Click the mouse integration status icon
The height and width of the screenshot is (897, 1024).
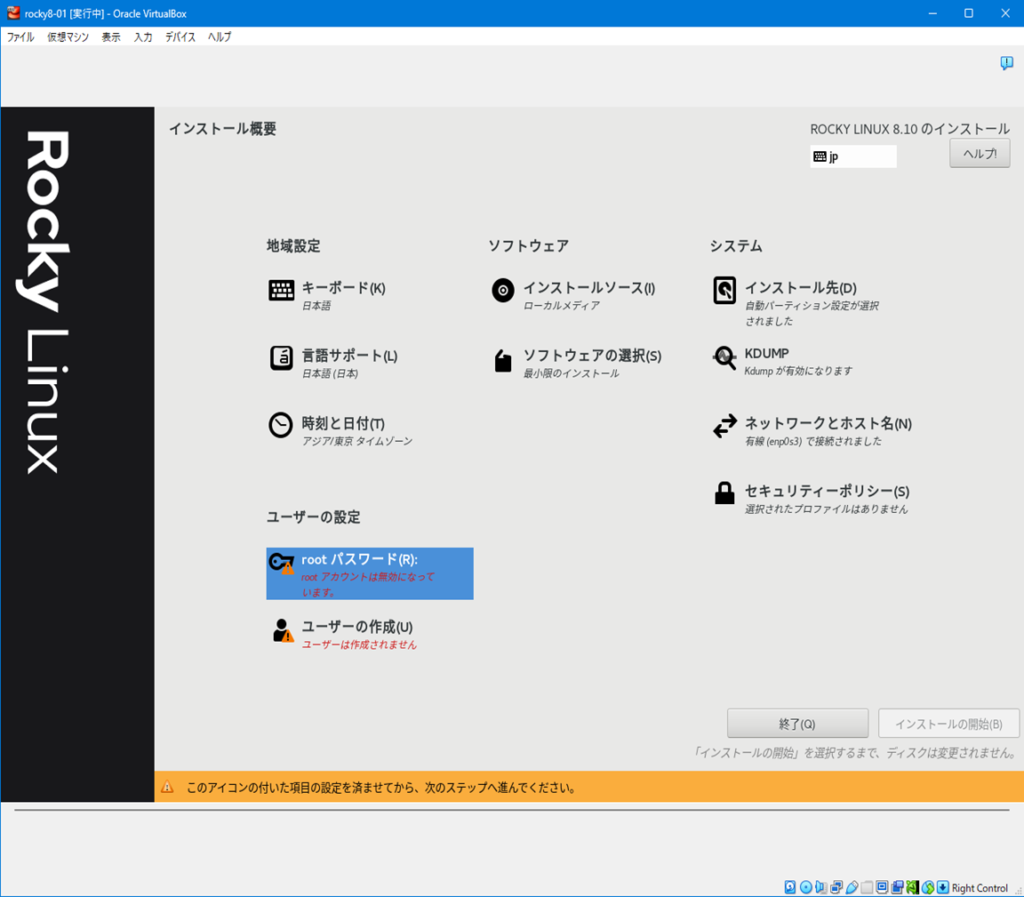[x=927, y=887]
